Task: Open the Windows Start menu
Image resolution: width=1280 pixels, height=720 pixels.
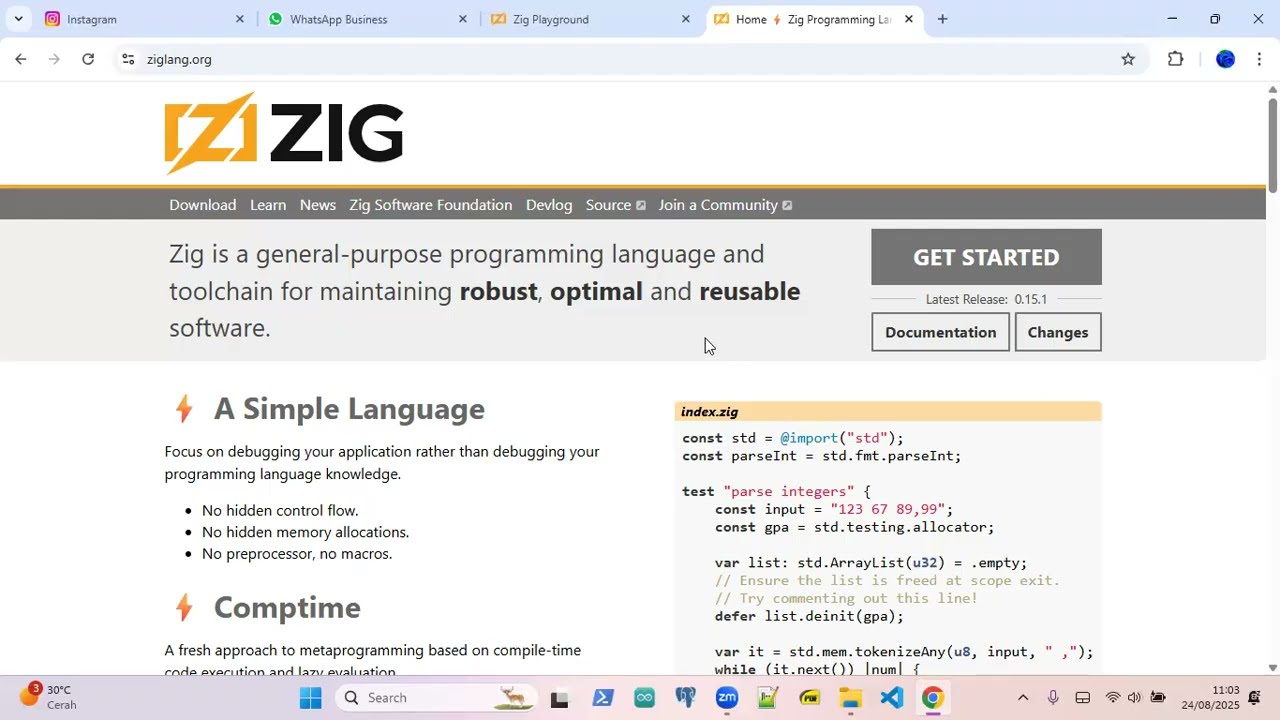Action: (311, 697)
